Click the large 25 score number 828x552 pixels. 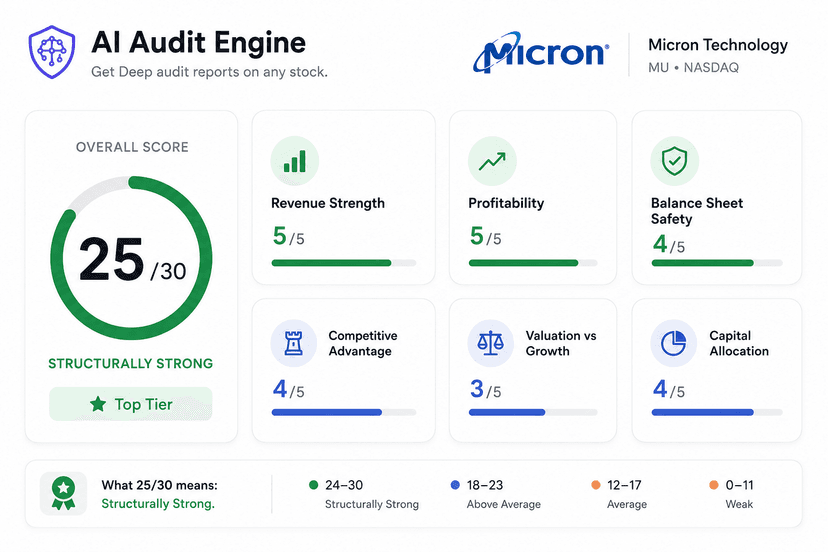pos(111,259)
